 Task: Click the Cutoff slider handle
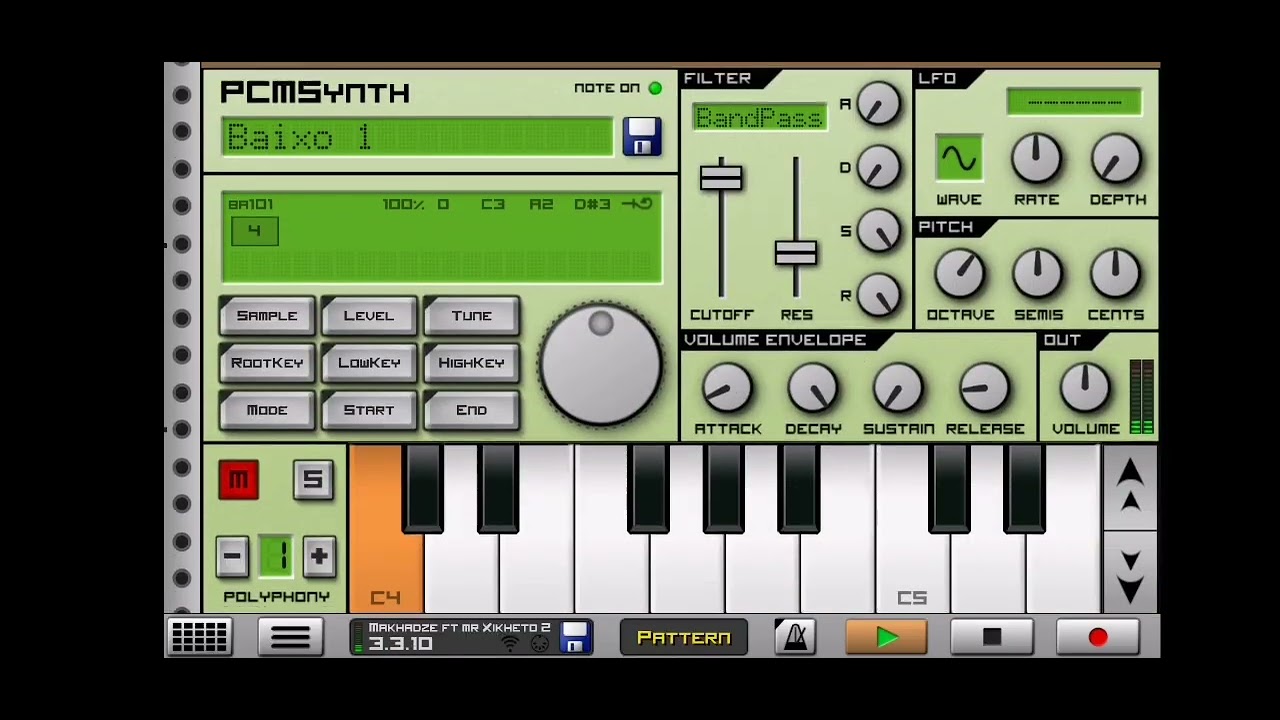click(x=721, y=178)
